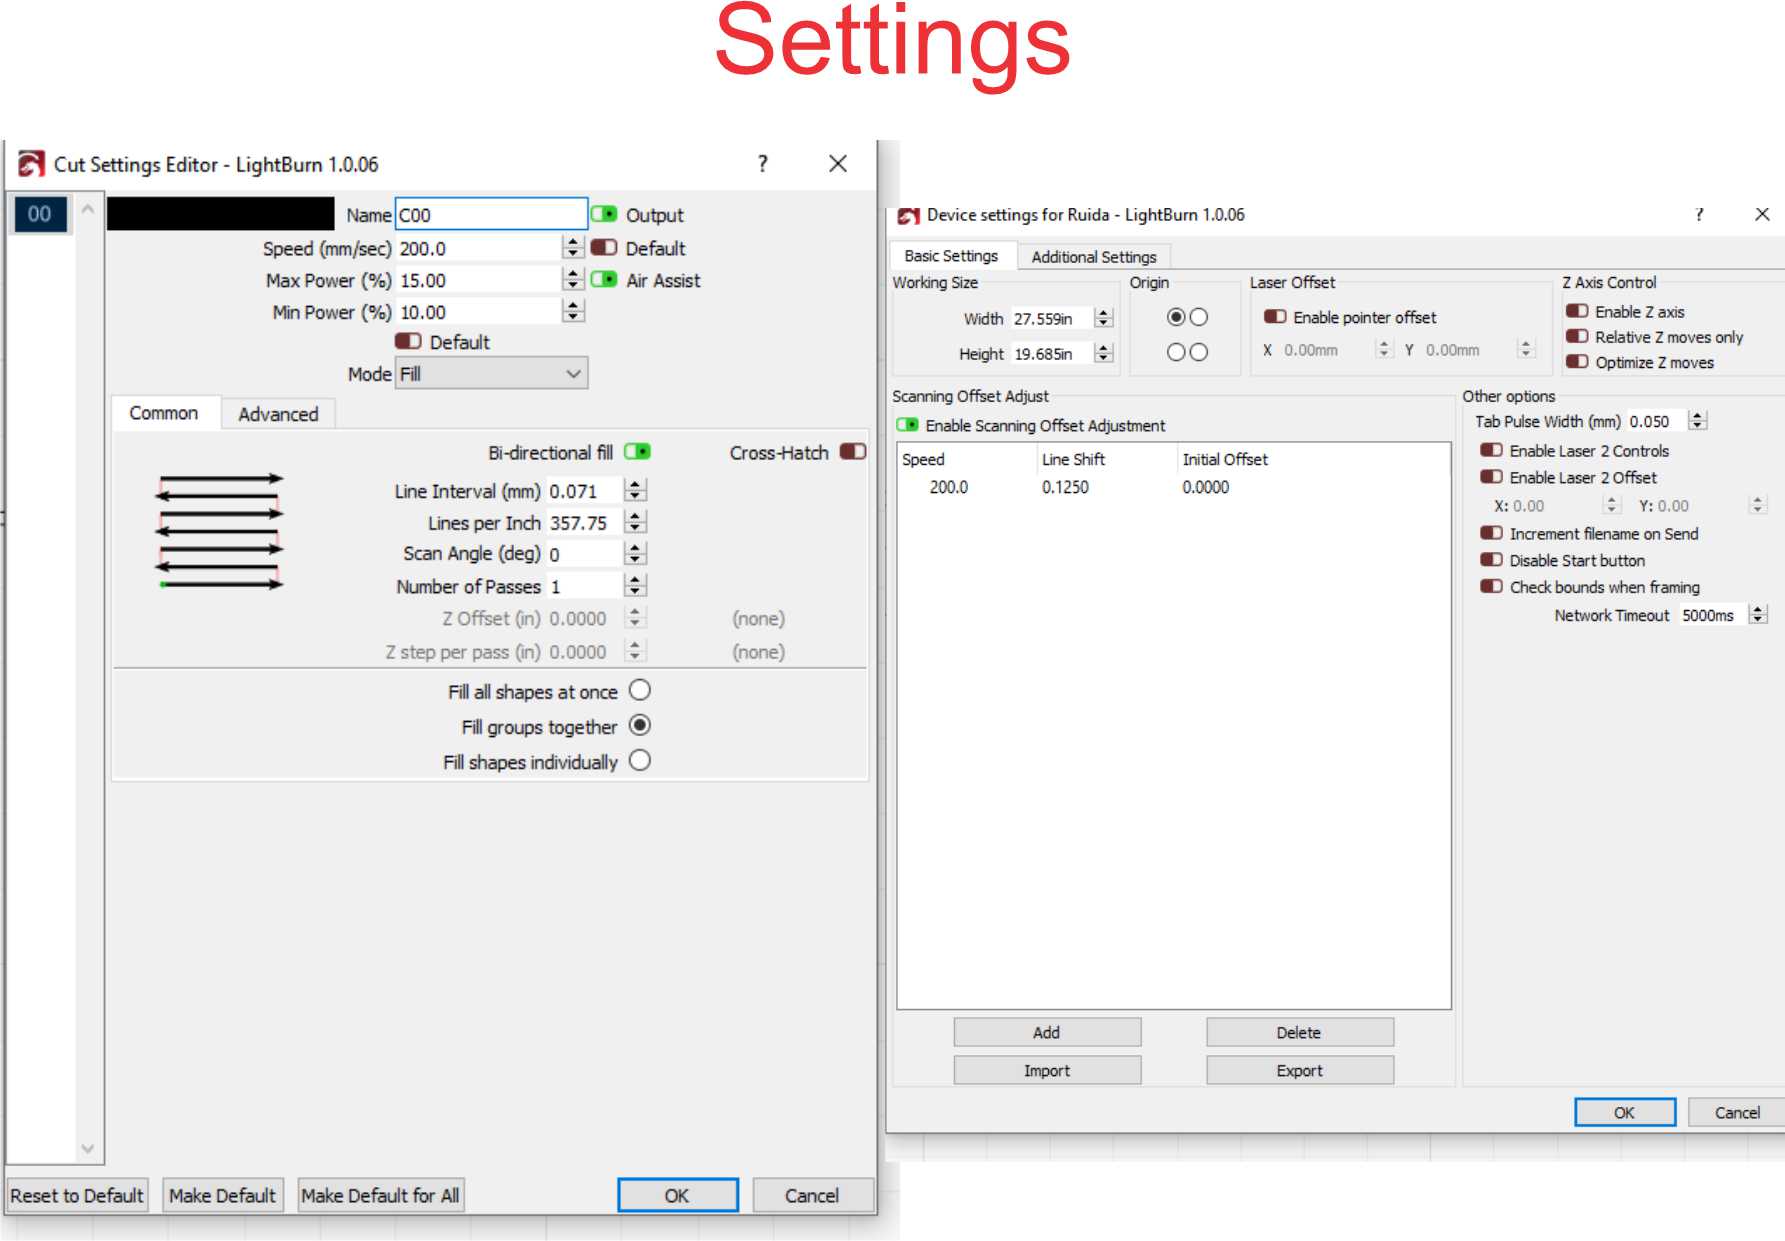Image resolution: width=1785 pixels, height=1241 pixels.
Task: Click the LightBurn logo in Cut Settings title bar
Action: (x=33, y=163)
